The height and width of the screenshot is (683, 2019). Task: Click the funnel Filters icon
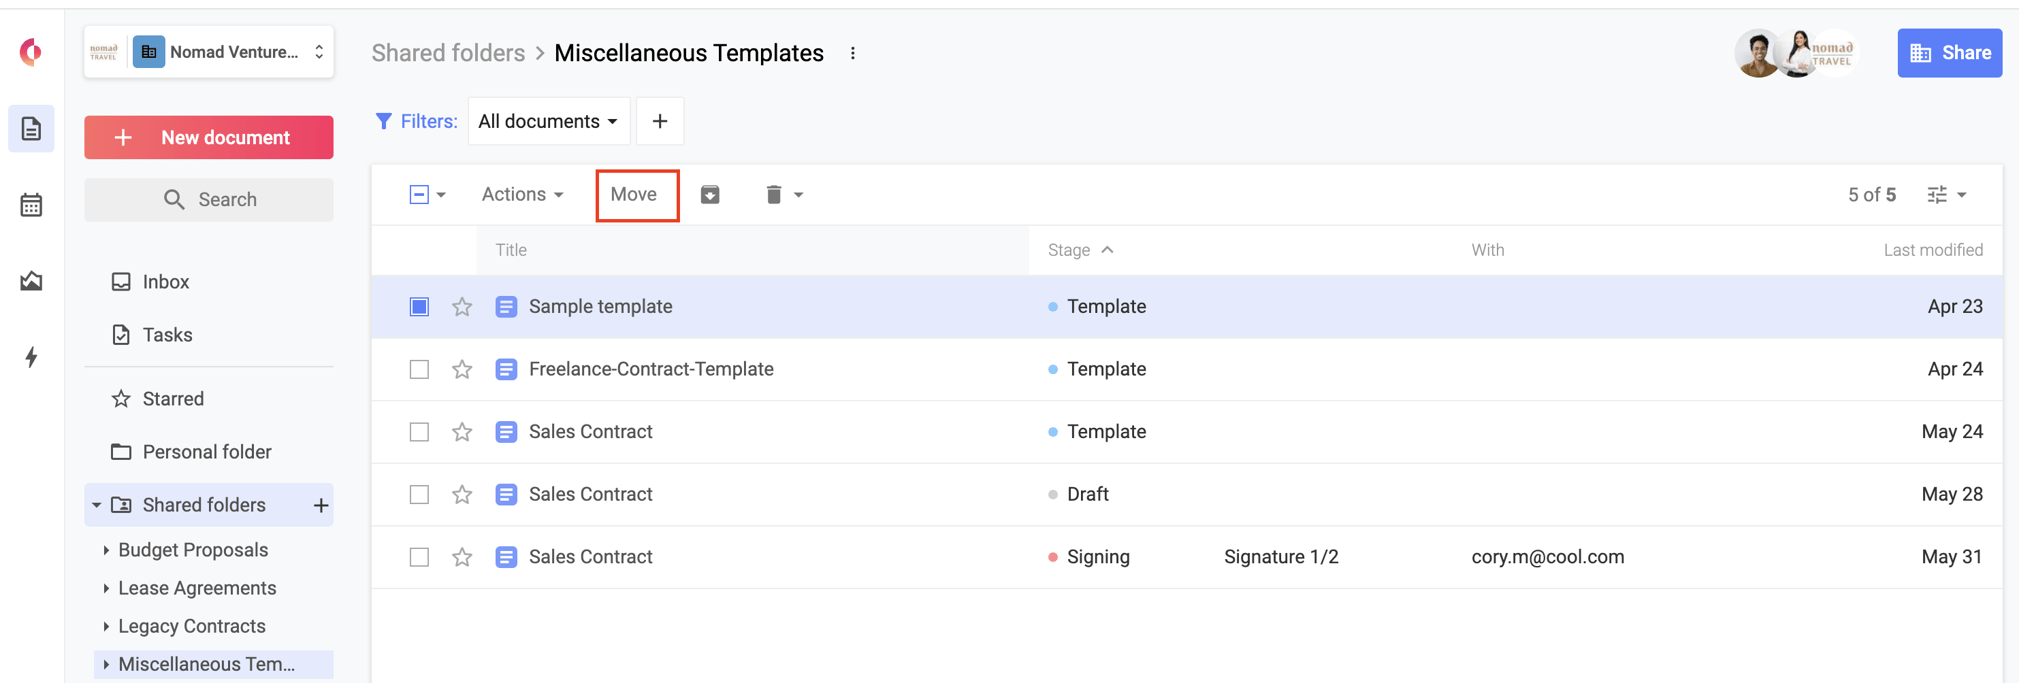pos(383,121)
